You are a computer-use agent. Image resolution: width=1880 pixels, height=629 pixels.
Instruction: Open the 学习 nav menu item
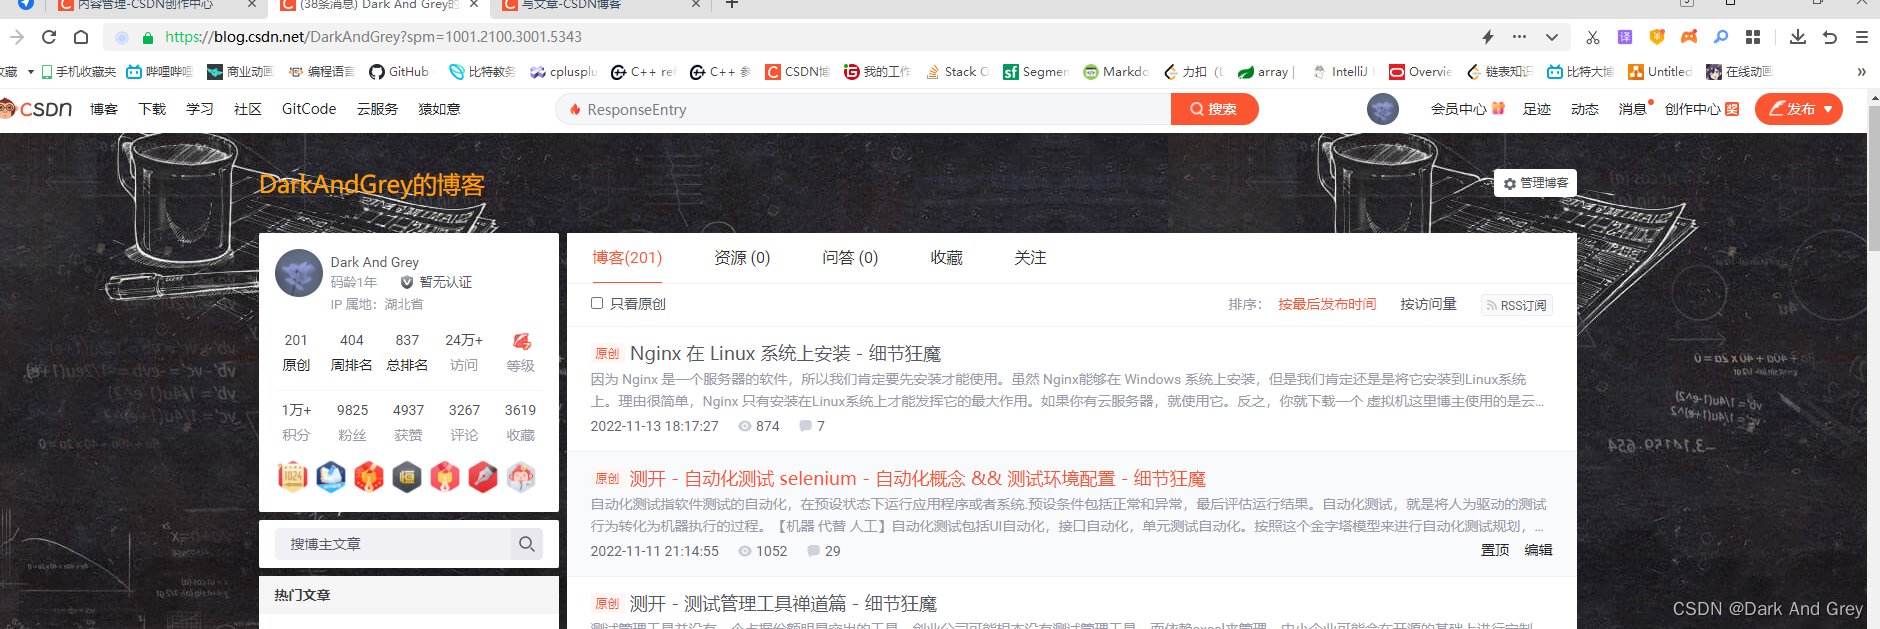click(x=200, y=109)
